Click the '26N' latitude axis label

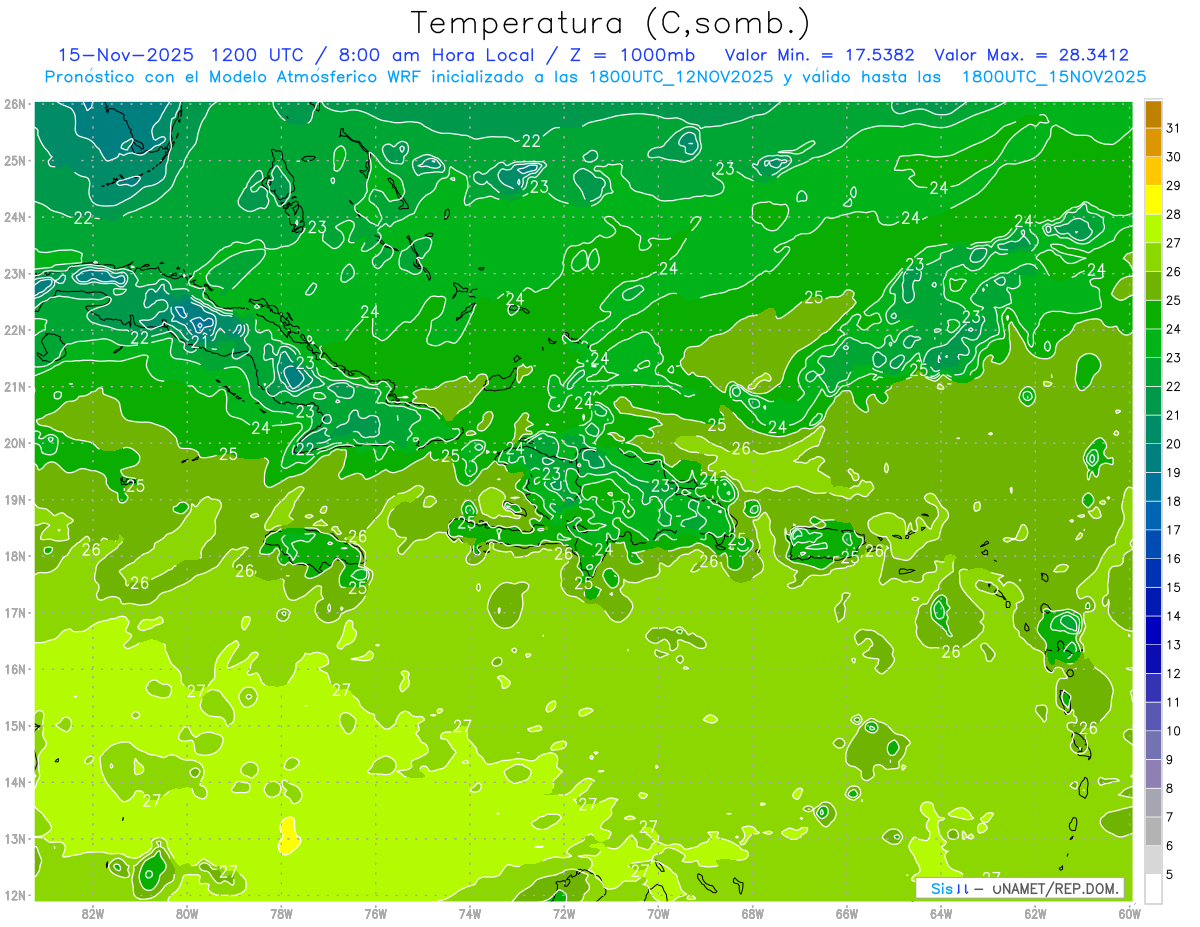click(14, 104)
